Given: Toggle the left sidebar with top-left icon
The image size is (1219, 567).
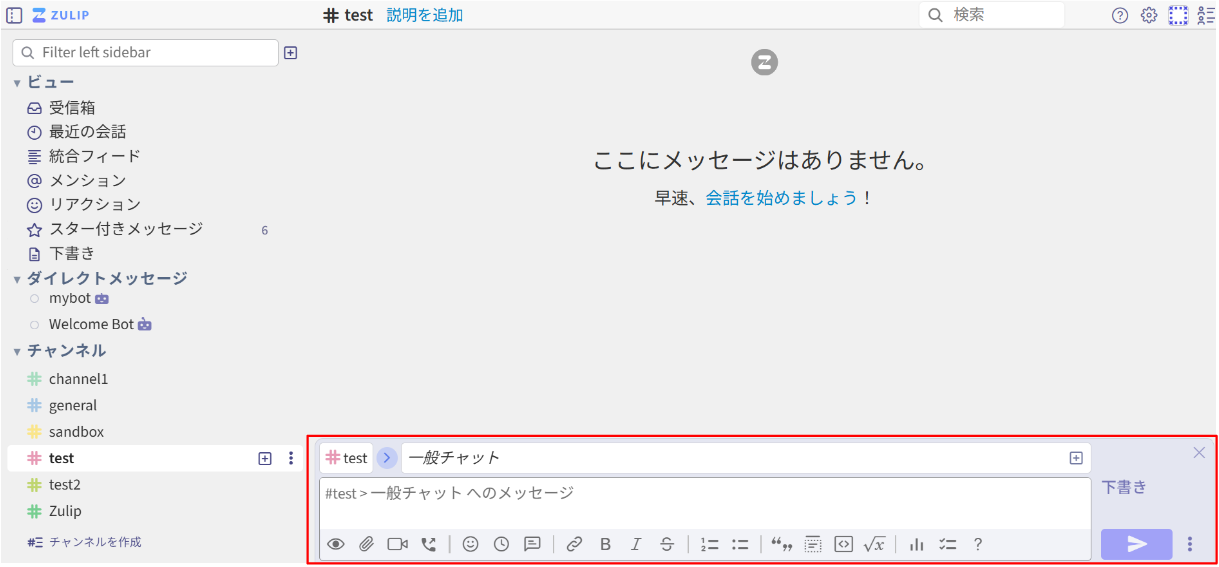Looking at the screenshot, I should pyautogui.click(x=14, y=15).
